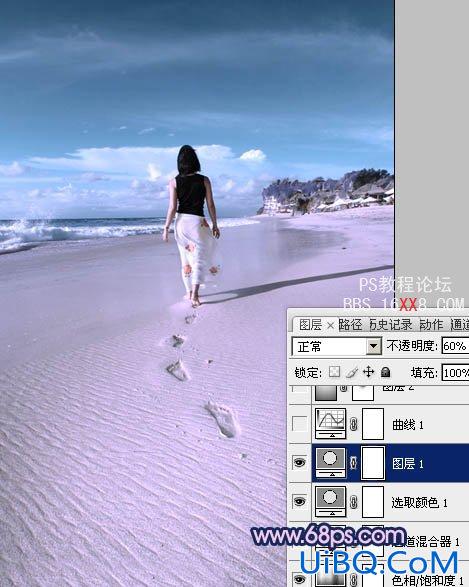Hide the 图层 1 layer with its eye
This screenshot has width=469, height=587.
[299, 463]
